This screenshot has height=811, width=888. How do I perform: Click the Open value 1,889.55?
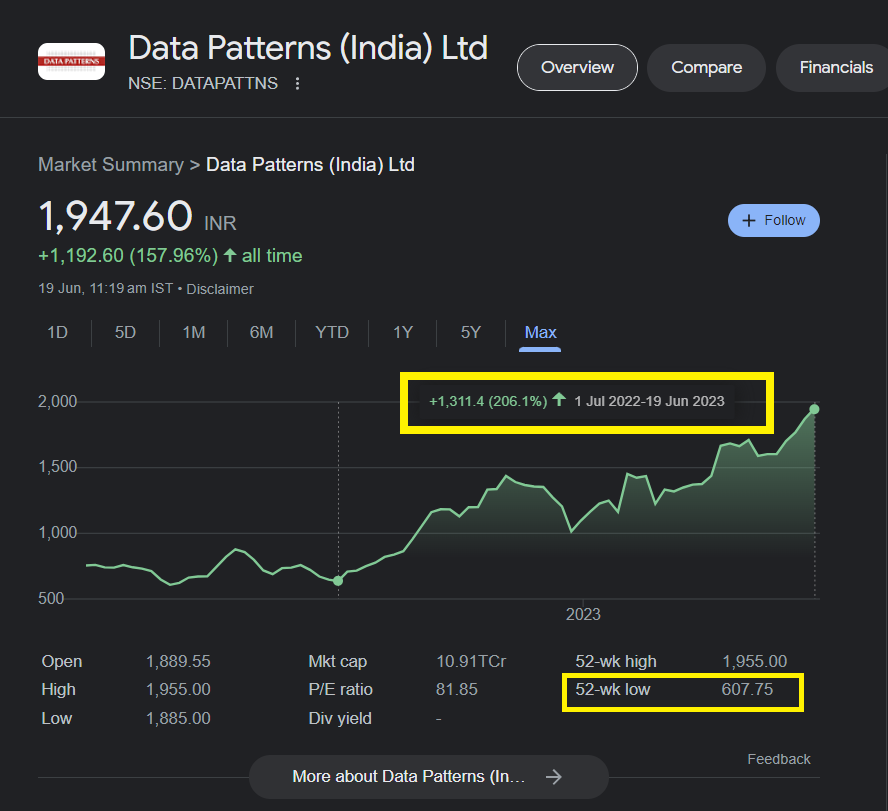pyautogui.click(x=178, y=661)
